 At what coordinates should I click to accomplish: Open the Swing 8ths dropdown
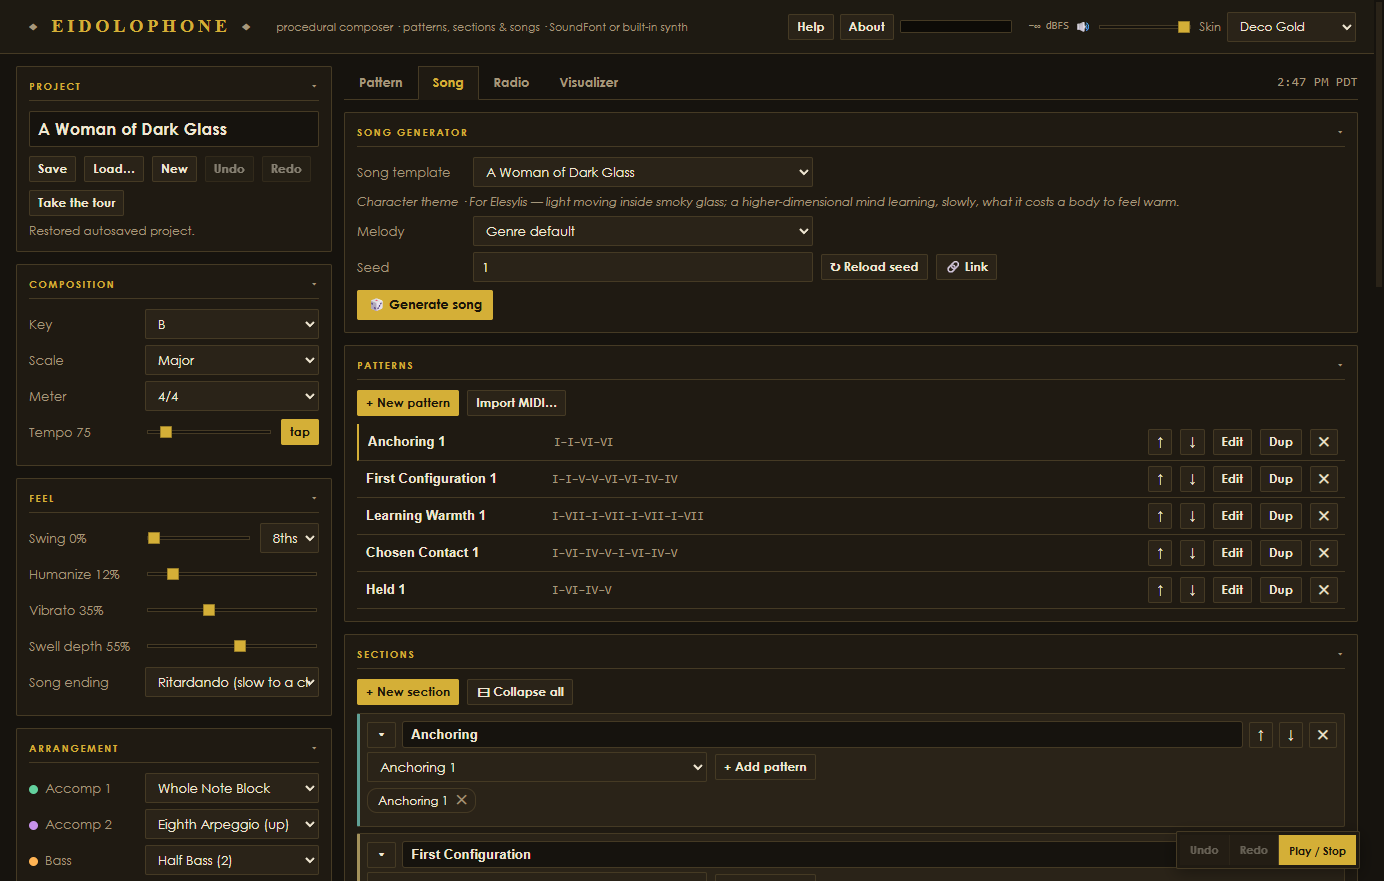coord(289,539)
